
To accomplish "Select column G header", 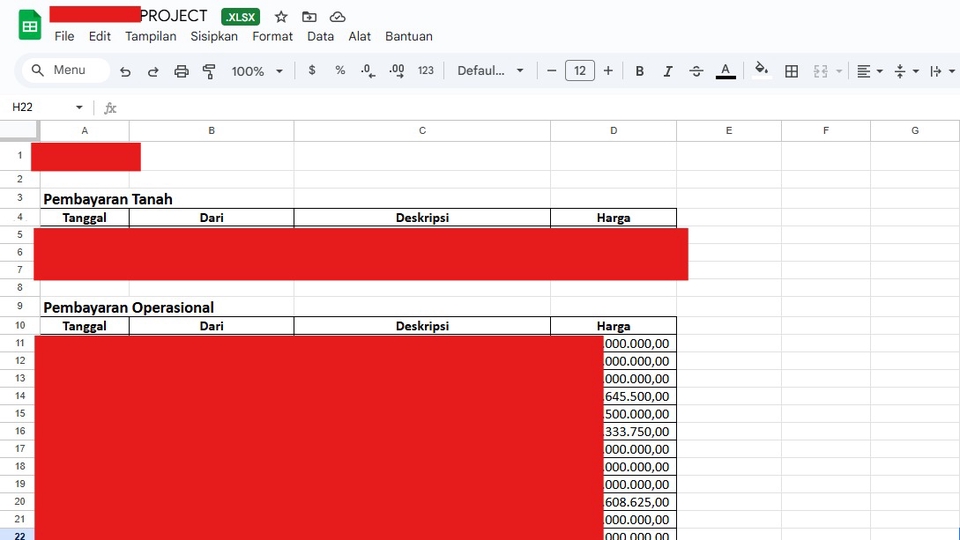I will pyautogui.click(x=915, y=130).
